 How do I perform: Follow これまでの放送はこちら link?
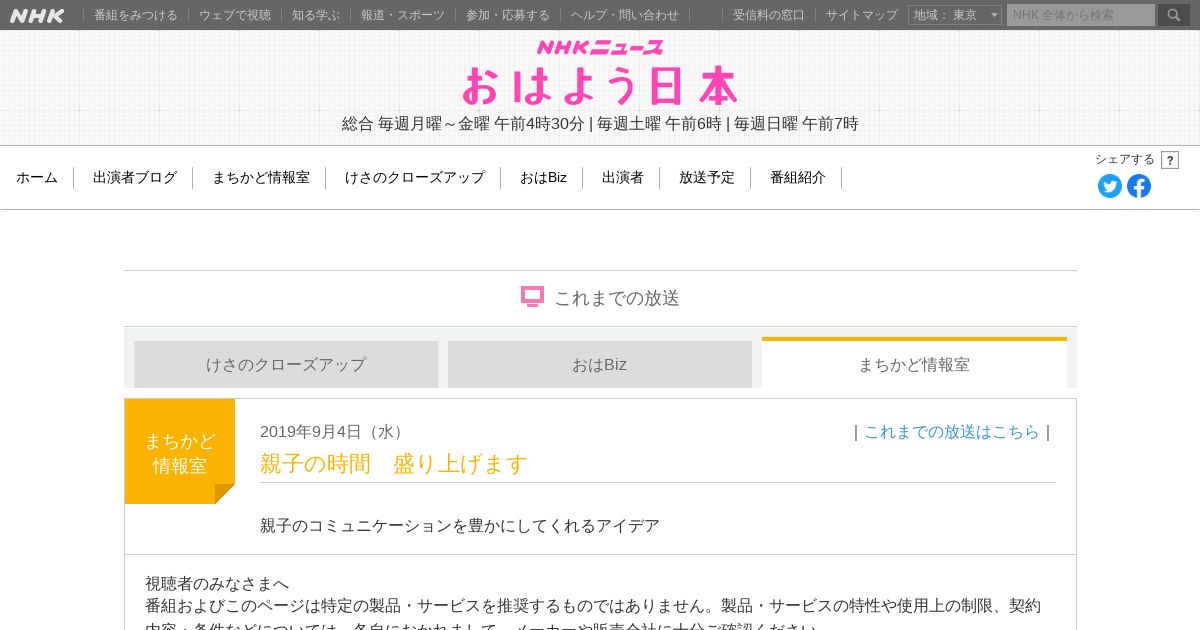(952, 432)
